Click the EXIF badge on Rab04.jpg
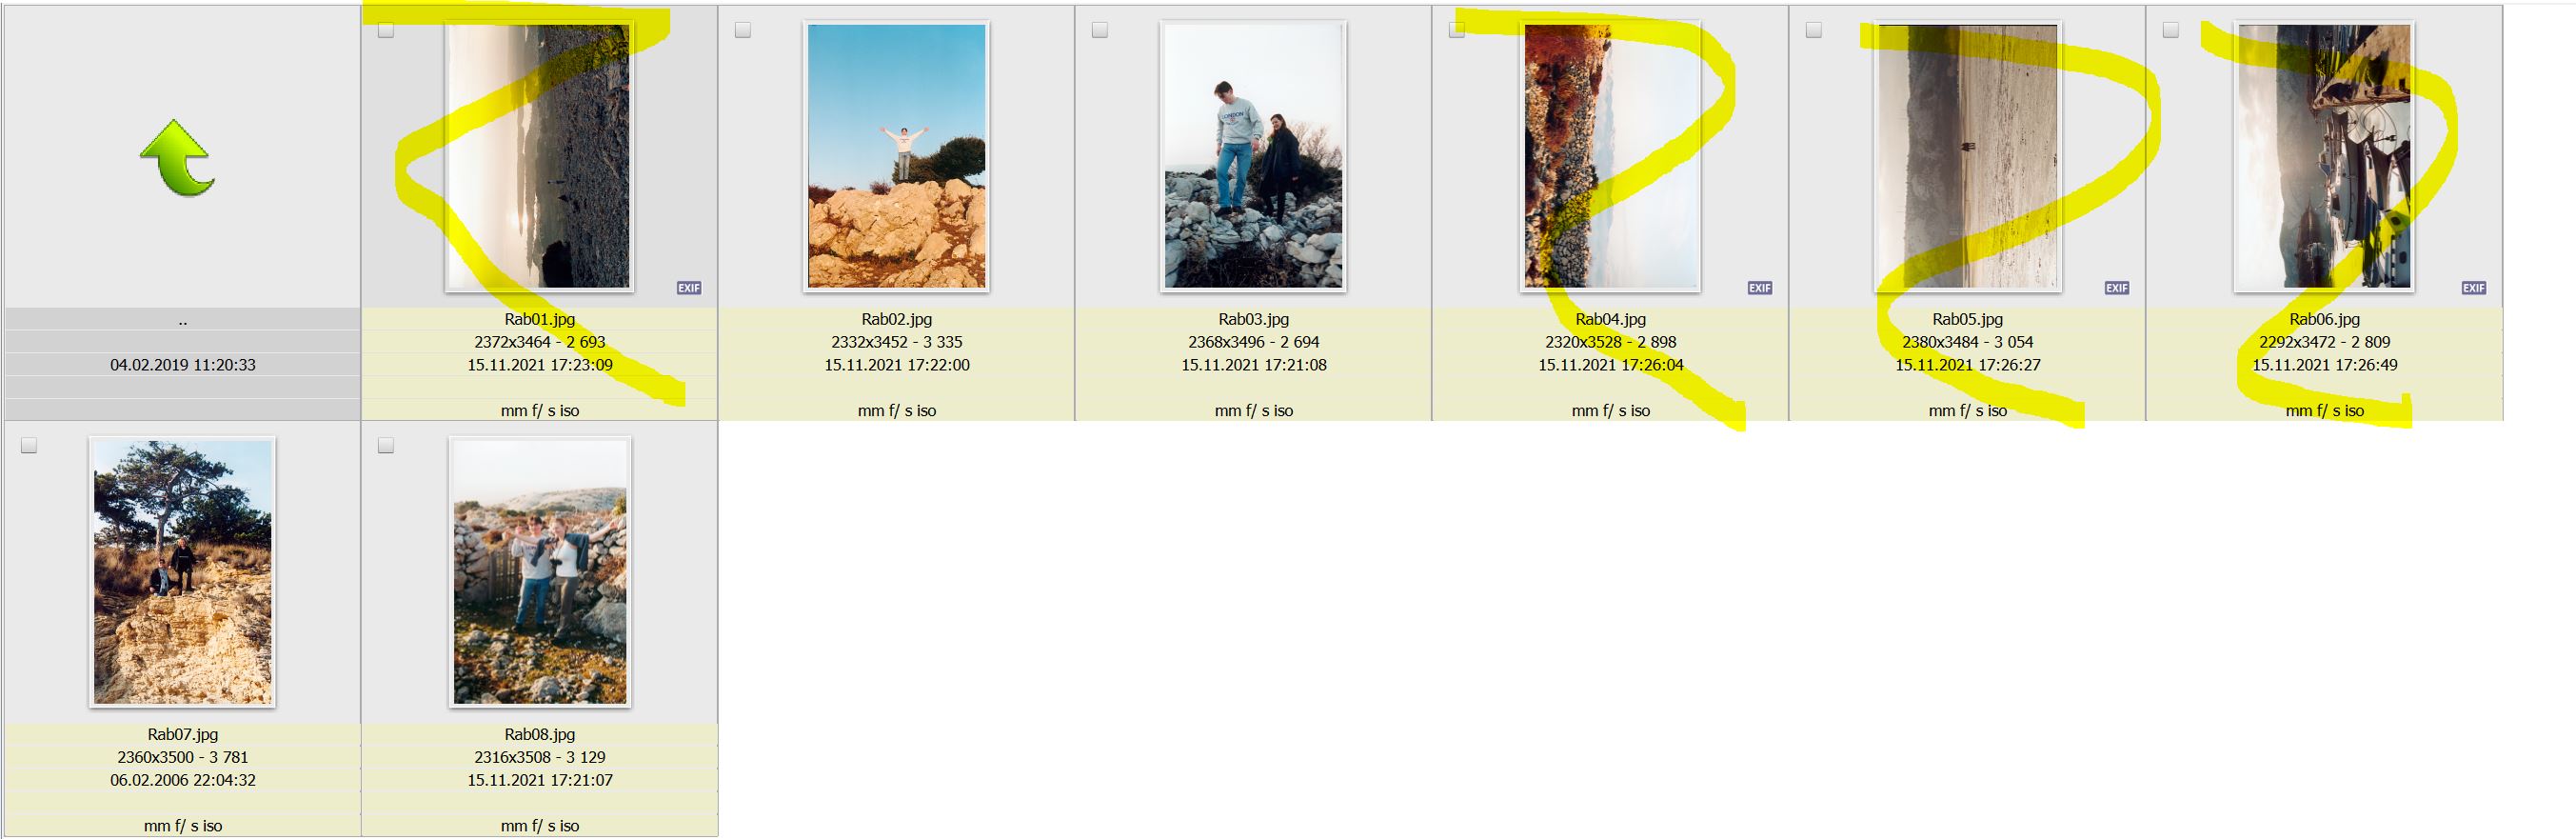The image size is (2576, 839). (1760, 288)
